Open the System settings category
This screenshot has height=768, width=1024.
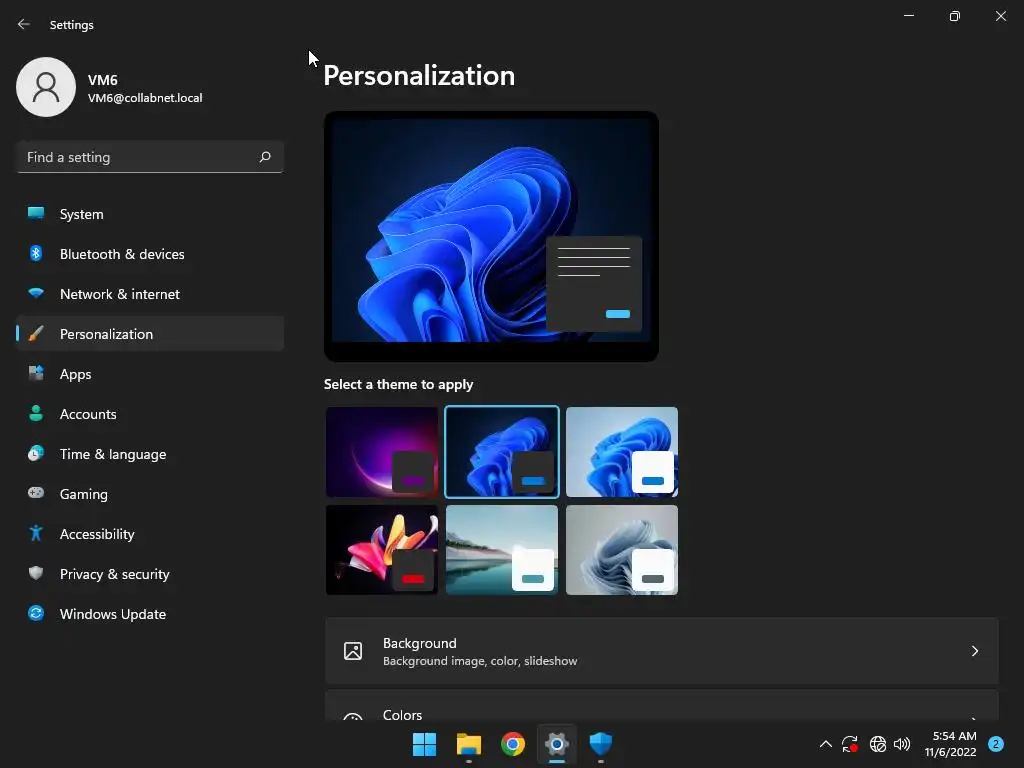tap(150, 214)
